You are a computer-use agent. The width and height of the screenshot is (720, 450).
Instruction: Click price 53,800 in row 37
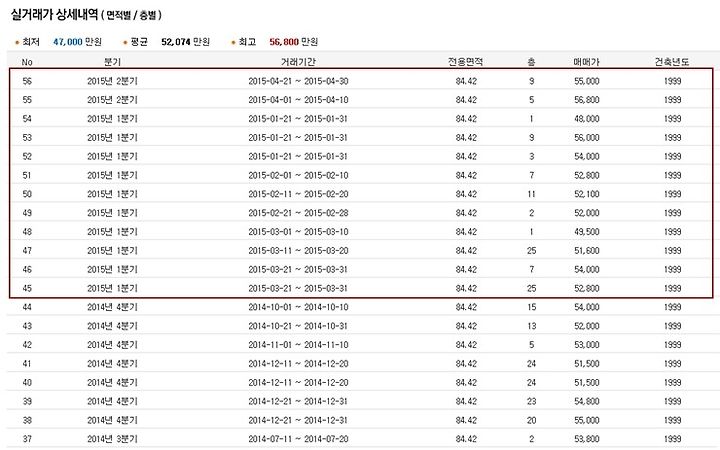(586, 439)
